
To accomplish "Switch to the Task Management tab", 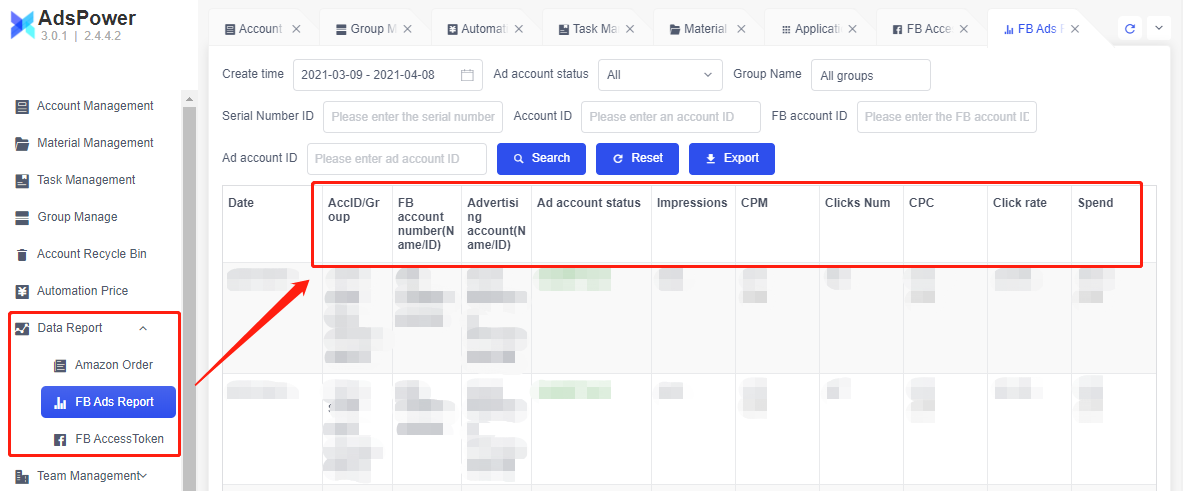I will [595, 29].
